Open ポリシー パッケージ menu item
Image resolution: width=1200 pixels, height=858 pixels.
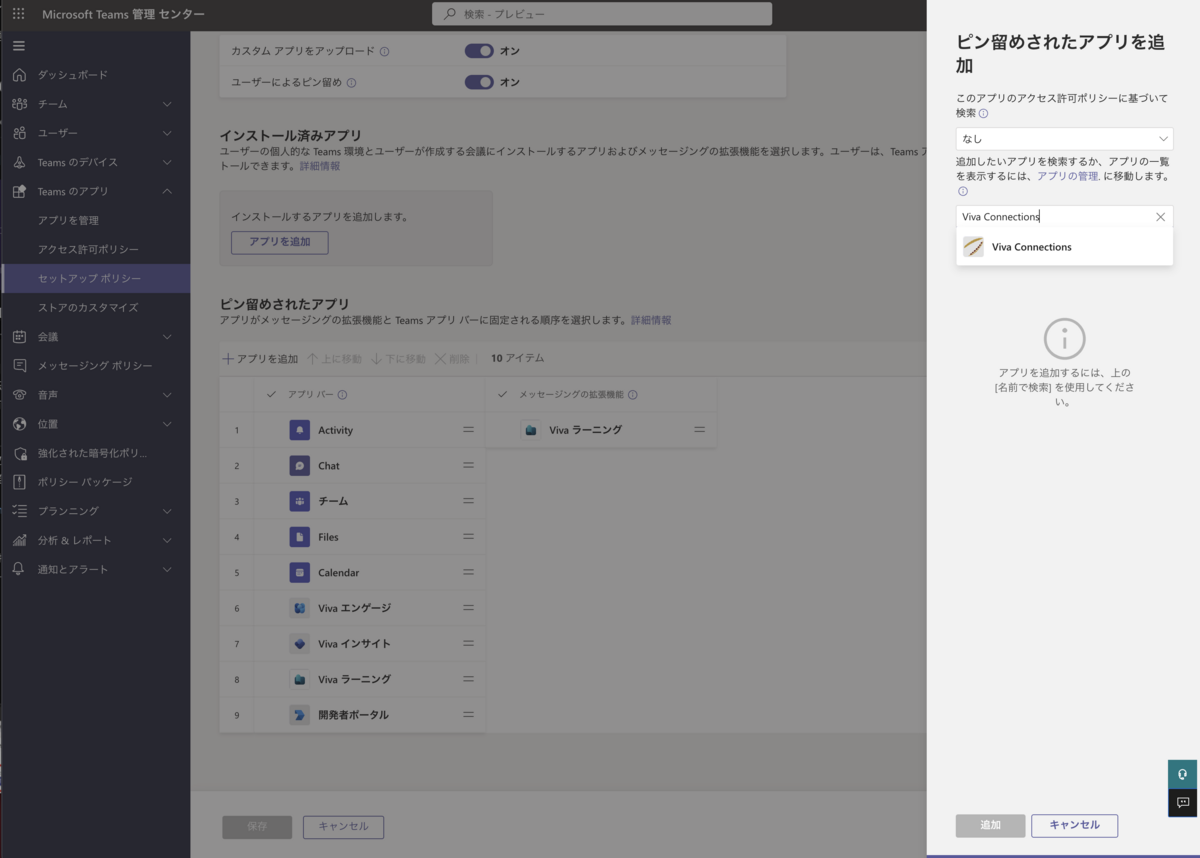click(x=95, y=482)
